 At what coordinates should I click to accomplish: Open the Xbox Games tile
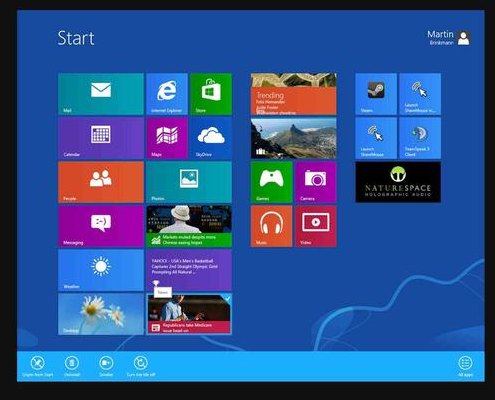coord(271,182)
